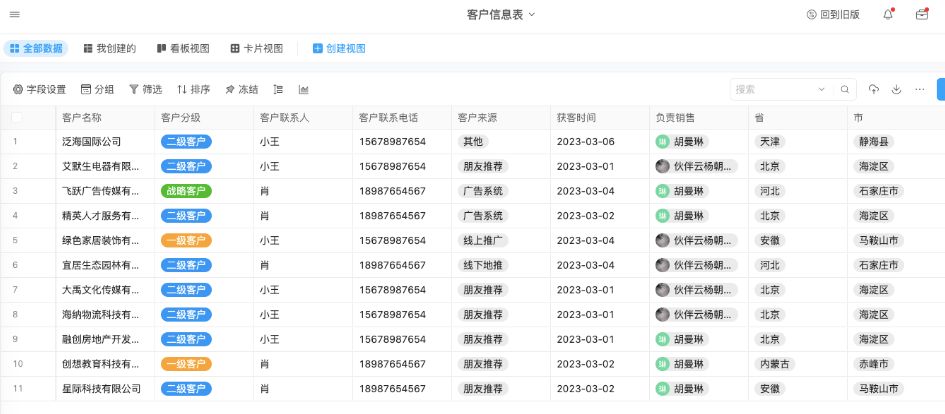The image size is (945, 414).
Task: Click the 天津 province tag
Action: [x=770, y=142]
